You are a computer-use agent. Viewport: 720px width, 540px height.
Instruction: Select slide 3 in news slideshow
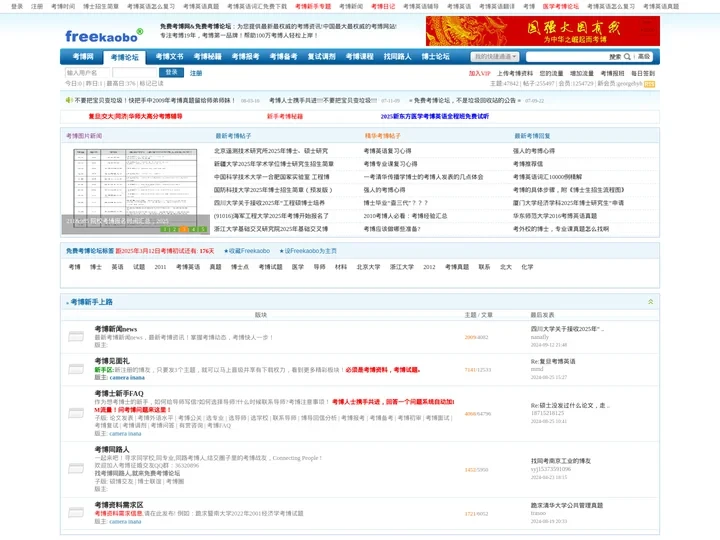tap(184, 229)
